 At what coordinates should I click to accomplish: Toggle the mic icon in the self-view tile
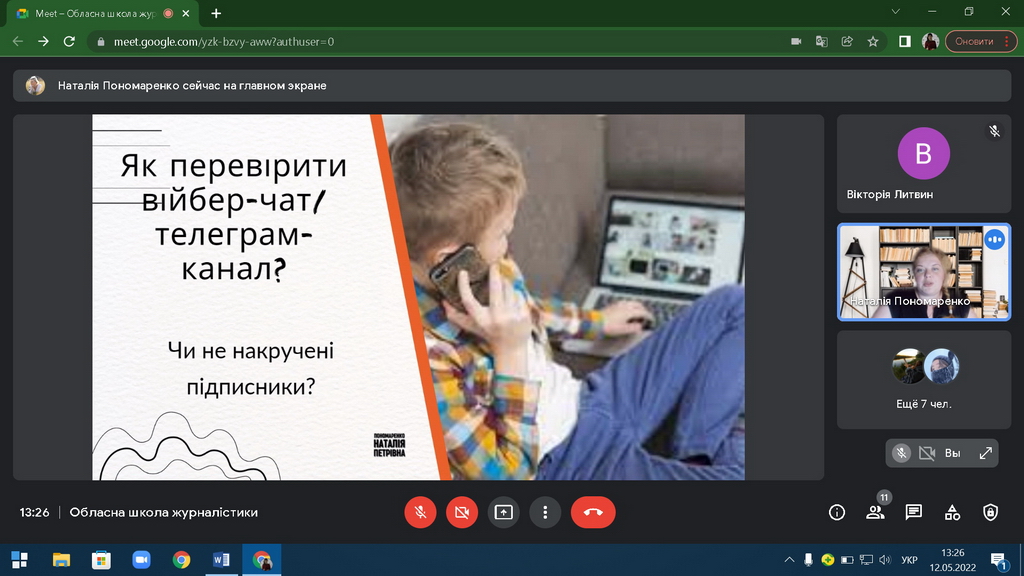(x=901, y=453)
